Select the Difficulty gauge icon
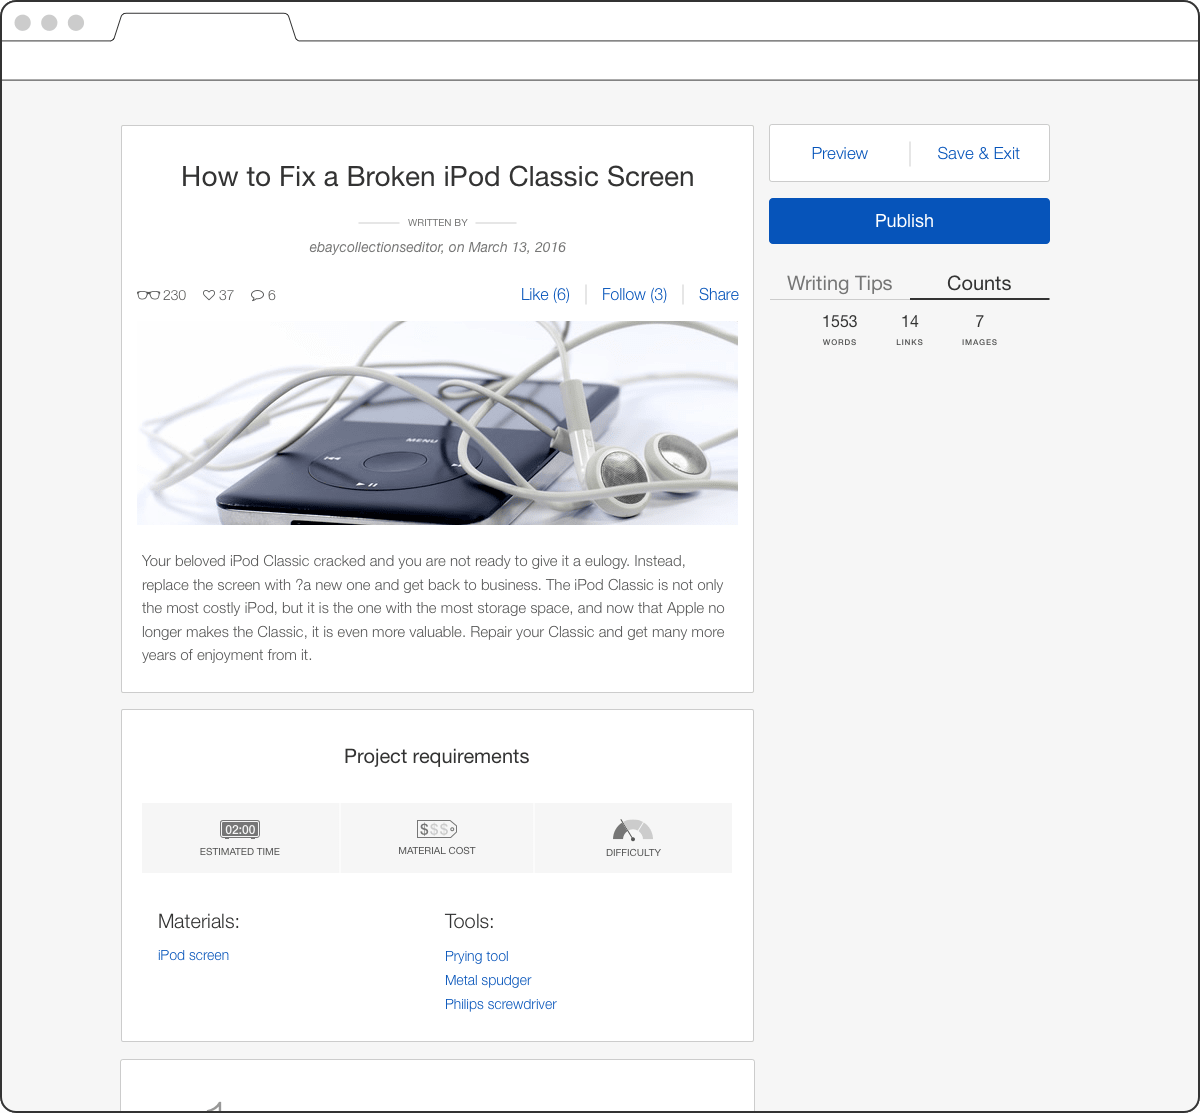Viewport: 1200px width, 1113px height. point(633,830)
